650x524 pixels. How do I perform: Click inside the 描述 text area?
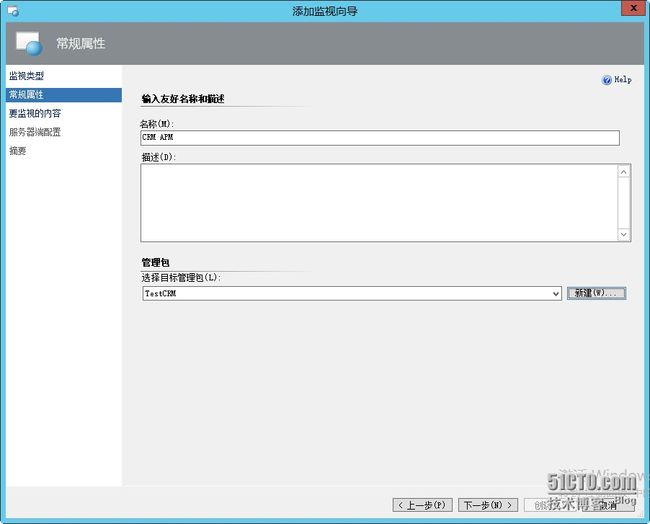pyautogui.click(x=379, y=203)
